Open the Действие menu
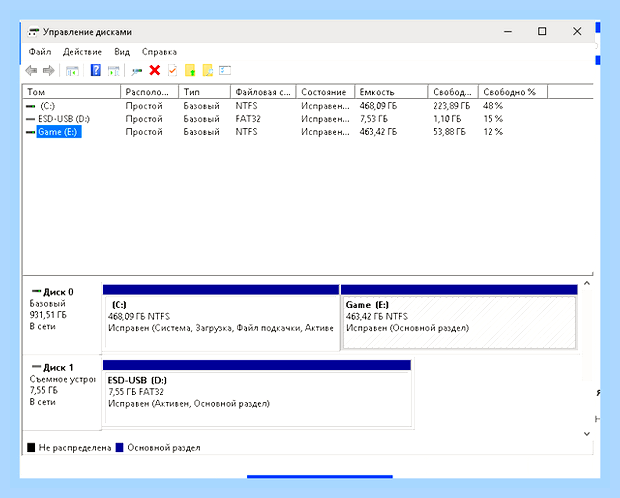The width and height of the screenshot is (620, 498). (82, 52)
